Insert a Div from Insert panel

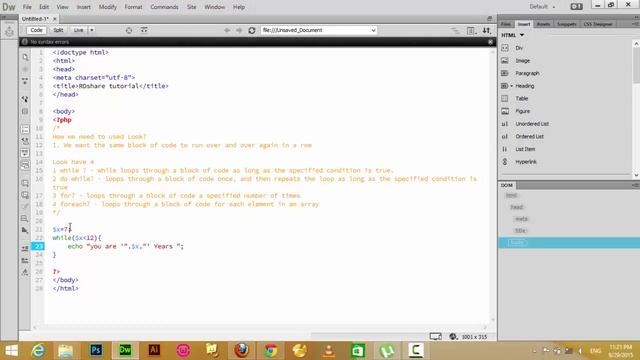coord(519,48)
